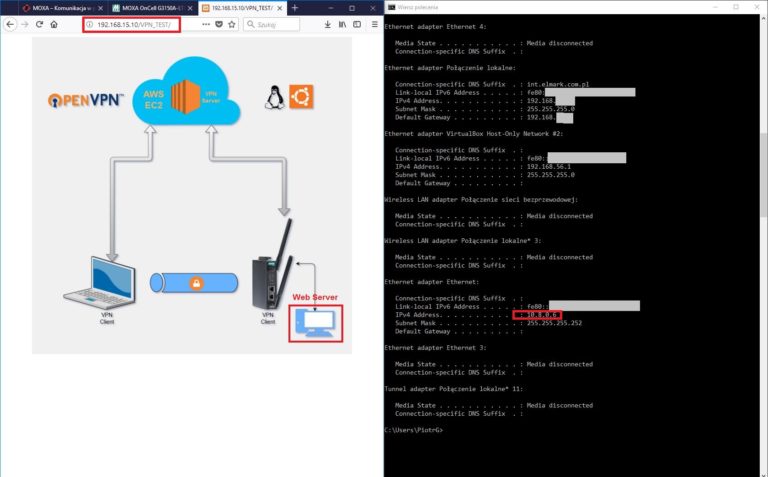Click the network diagram image on the page
The height and width of the screenshot is (477, 768).
click(192, 195)
